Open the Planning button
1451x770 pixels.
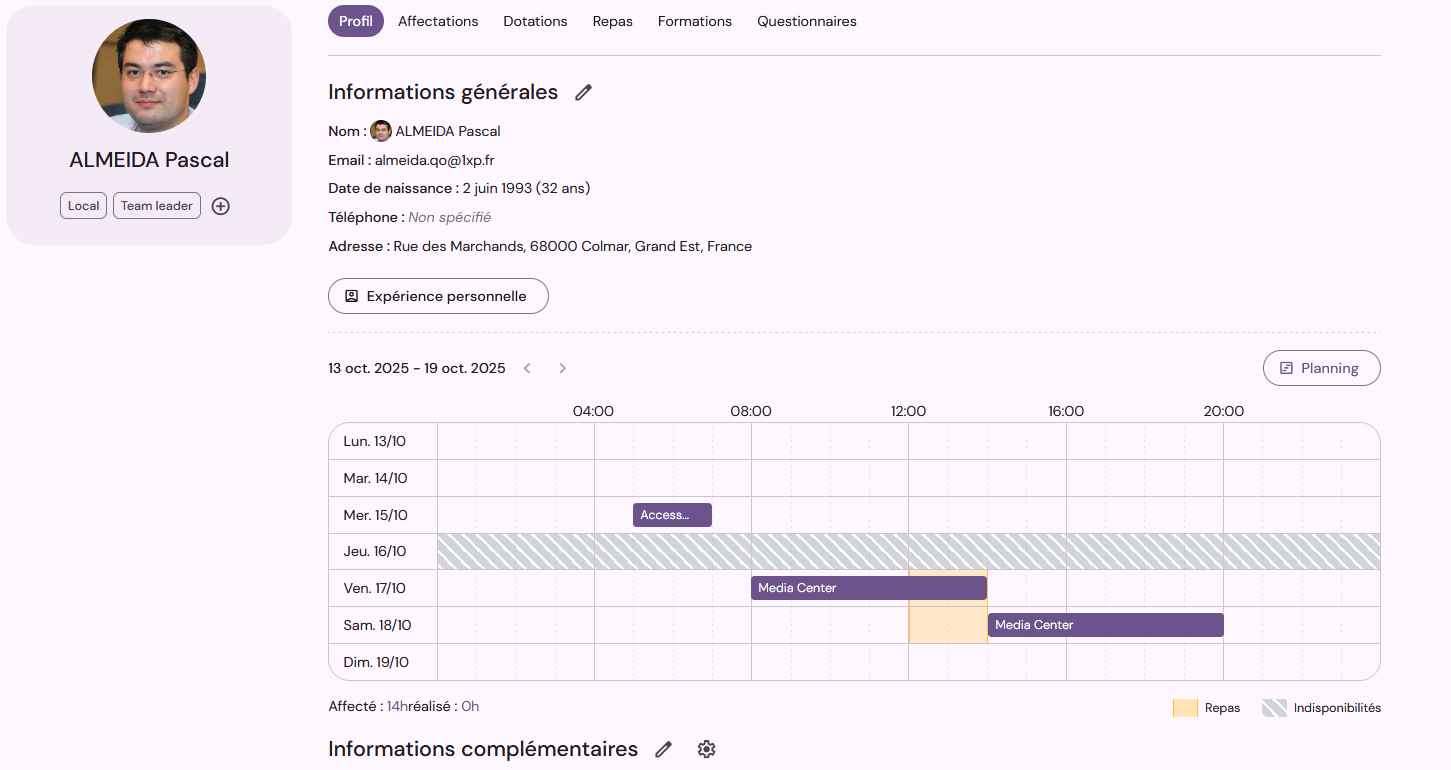[1321, 368]
